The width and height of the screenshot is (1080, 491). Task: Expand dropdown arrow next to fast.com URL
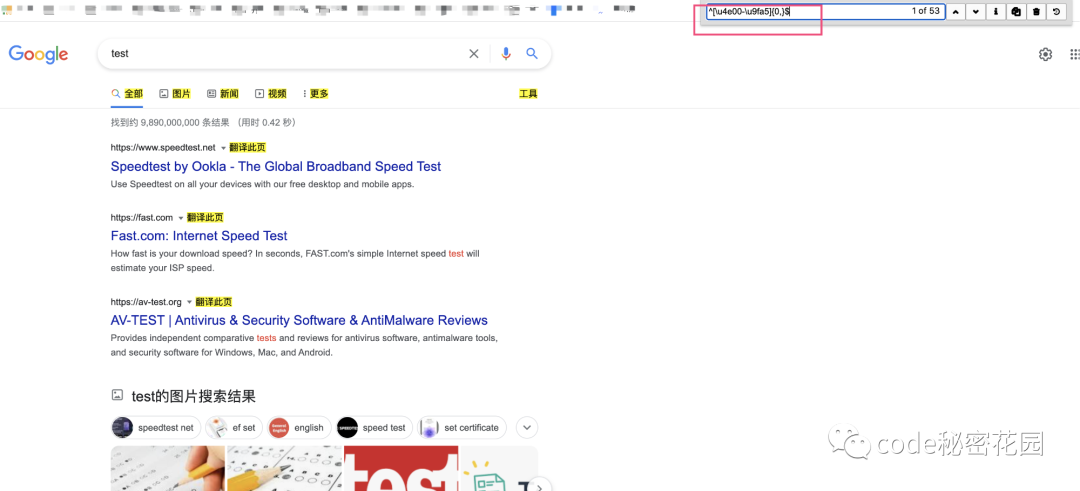pos(180,218)
